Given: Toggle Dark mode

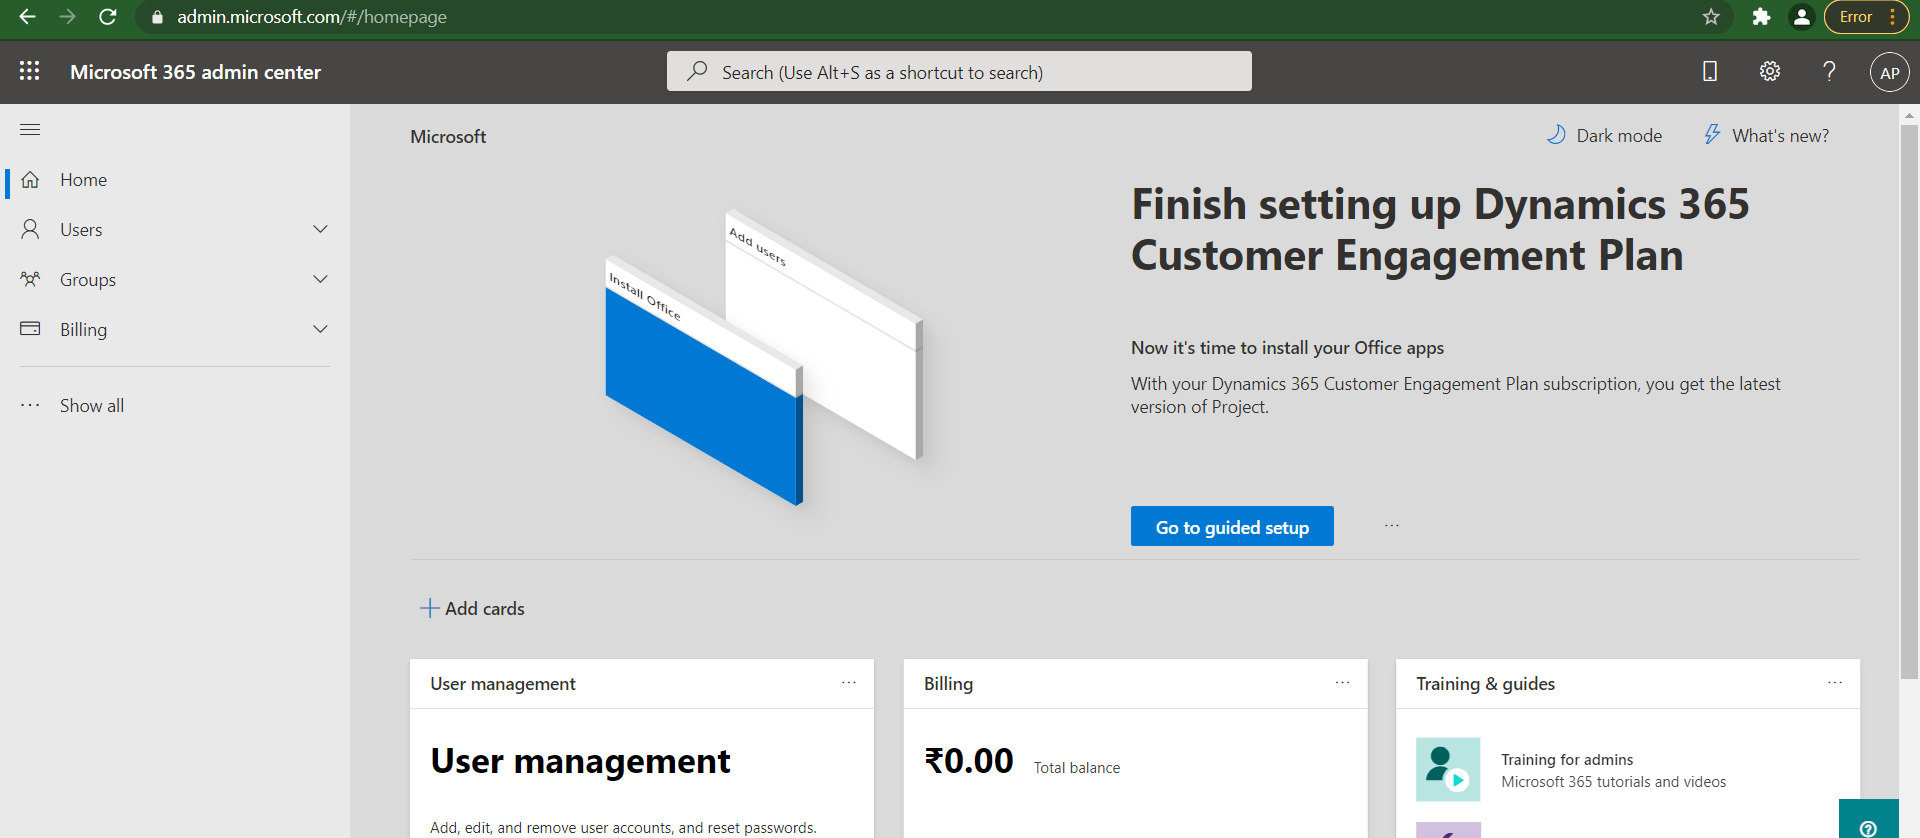Looking at the screenshot, I should point(1605,135).
